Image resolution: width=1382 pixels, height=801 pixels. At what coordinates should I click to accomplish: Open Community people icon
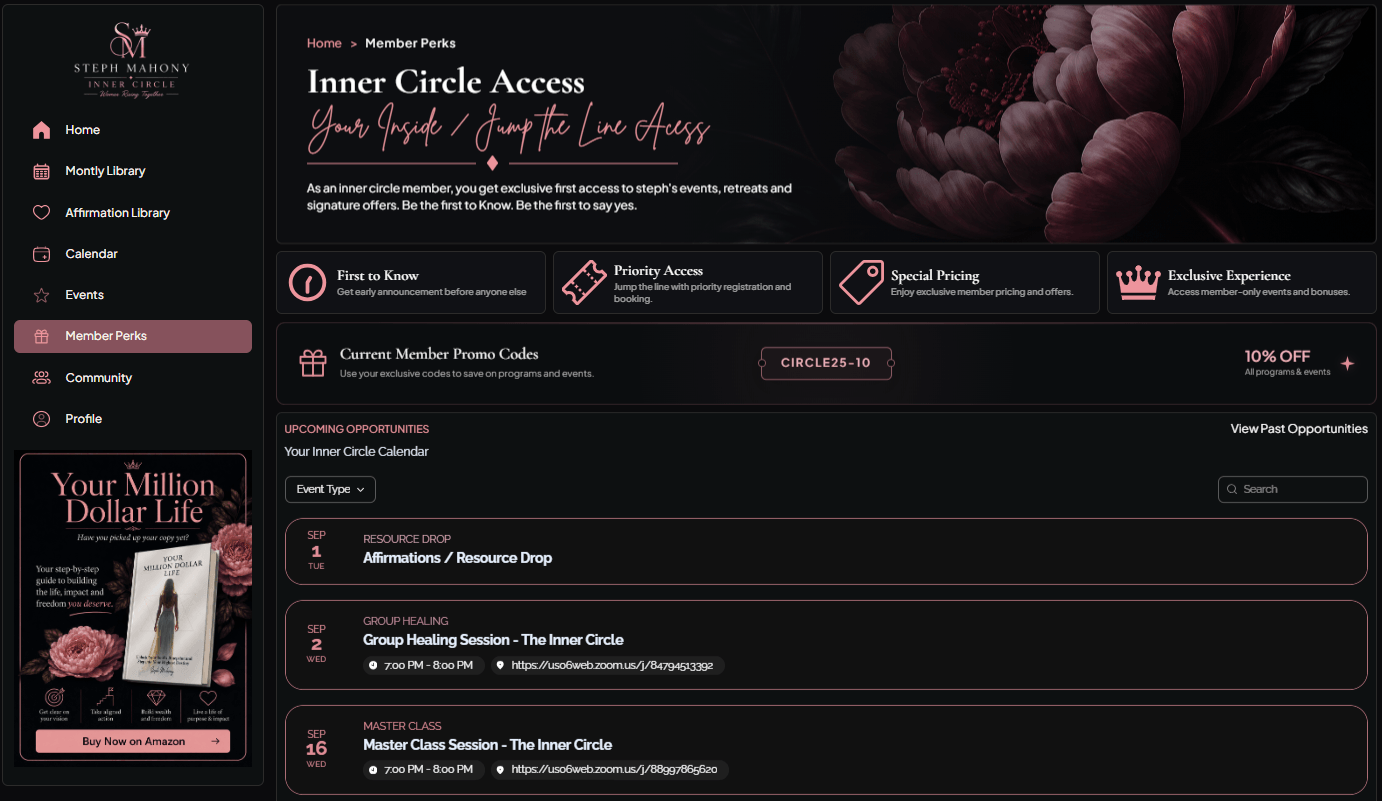click(x=41, y=378)
